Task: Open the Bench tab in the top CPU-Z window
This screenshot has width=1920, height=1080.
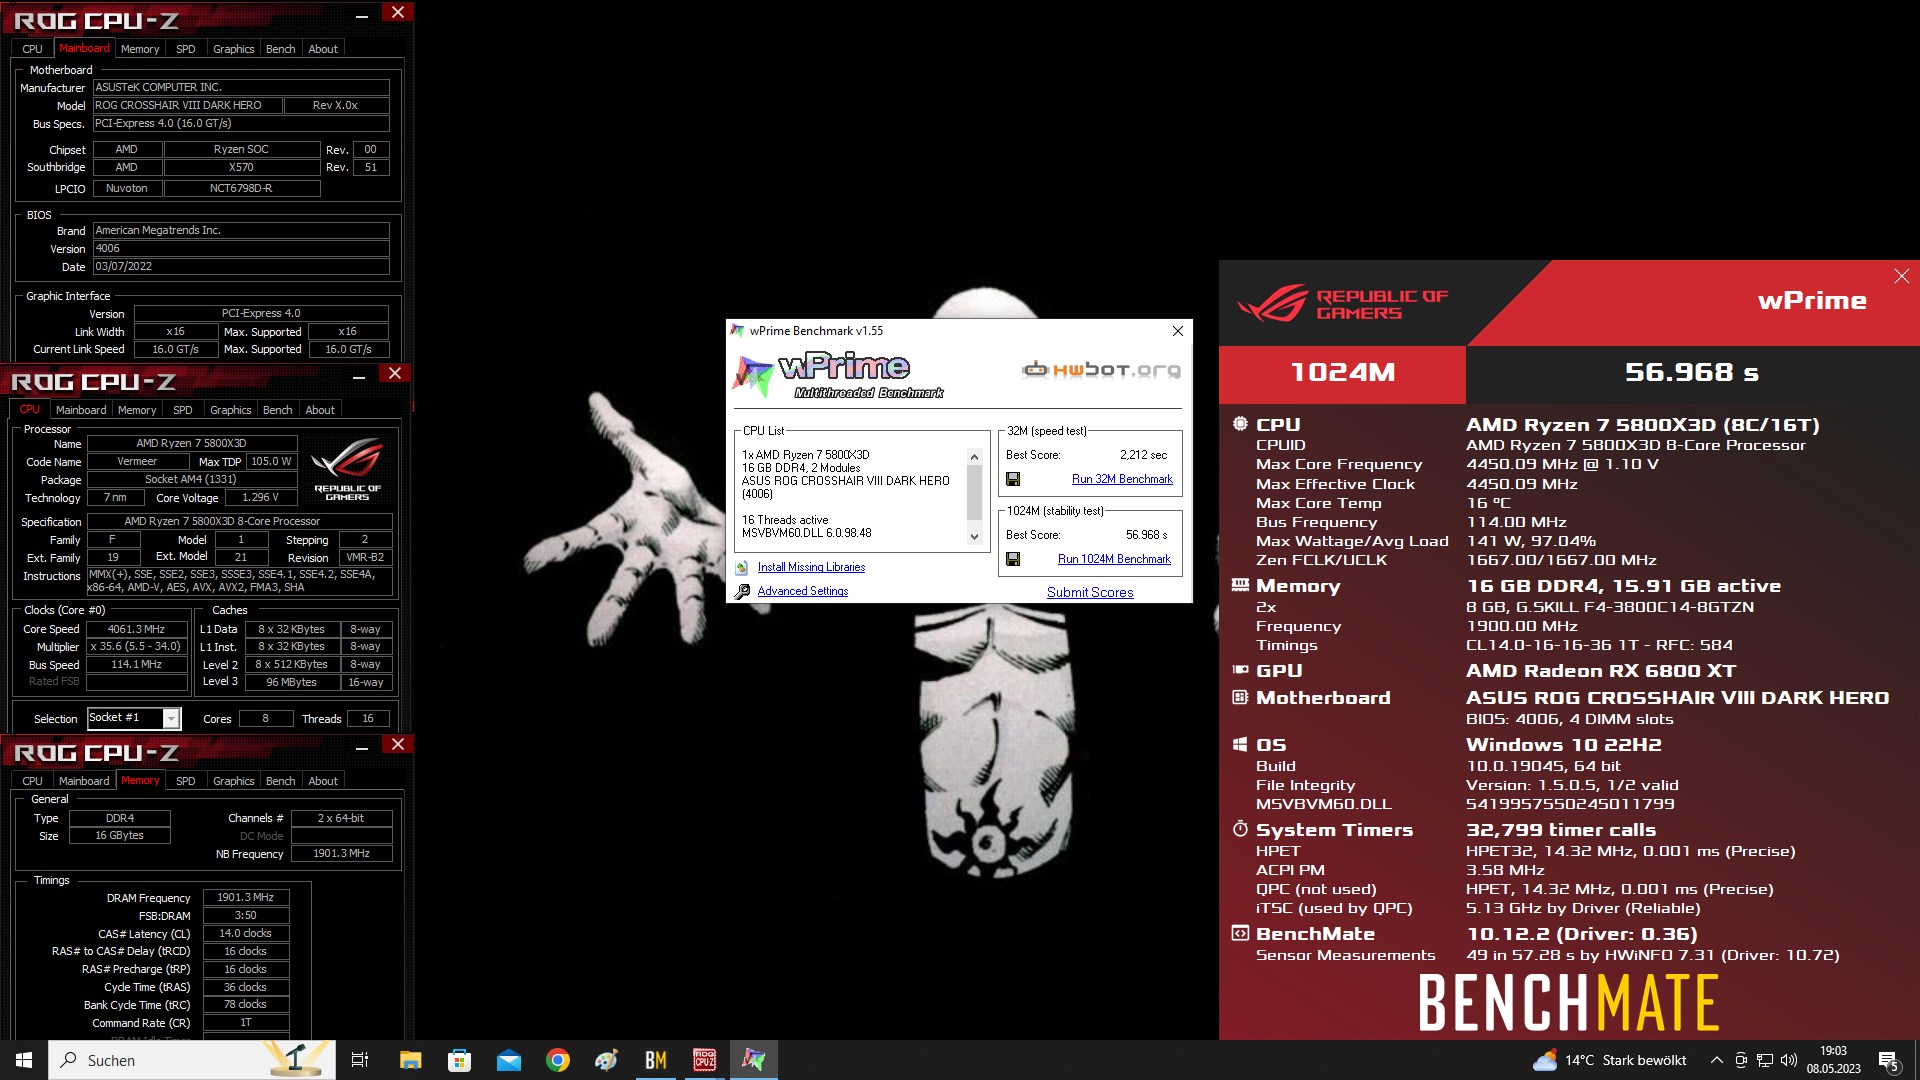Action: [x=281, y=49]
